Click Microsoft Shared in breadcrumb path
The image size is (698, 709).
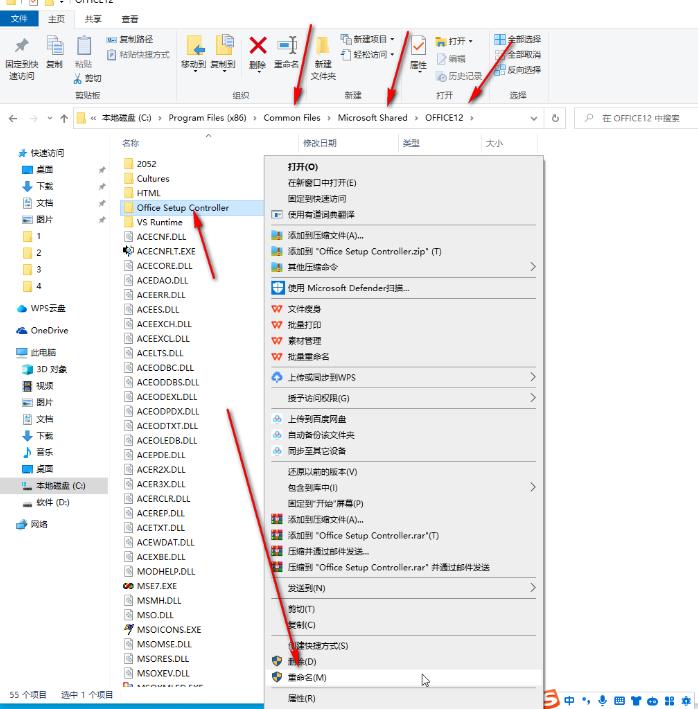pyautogui.click(x=373, y=118)
